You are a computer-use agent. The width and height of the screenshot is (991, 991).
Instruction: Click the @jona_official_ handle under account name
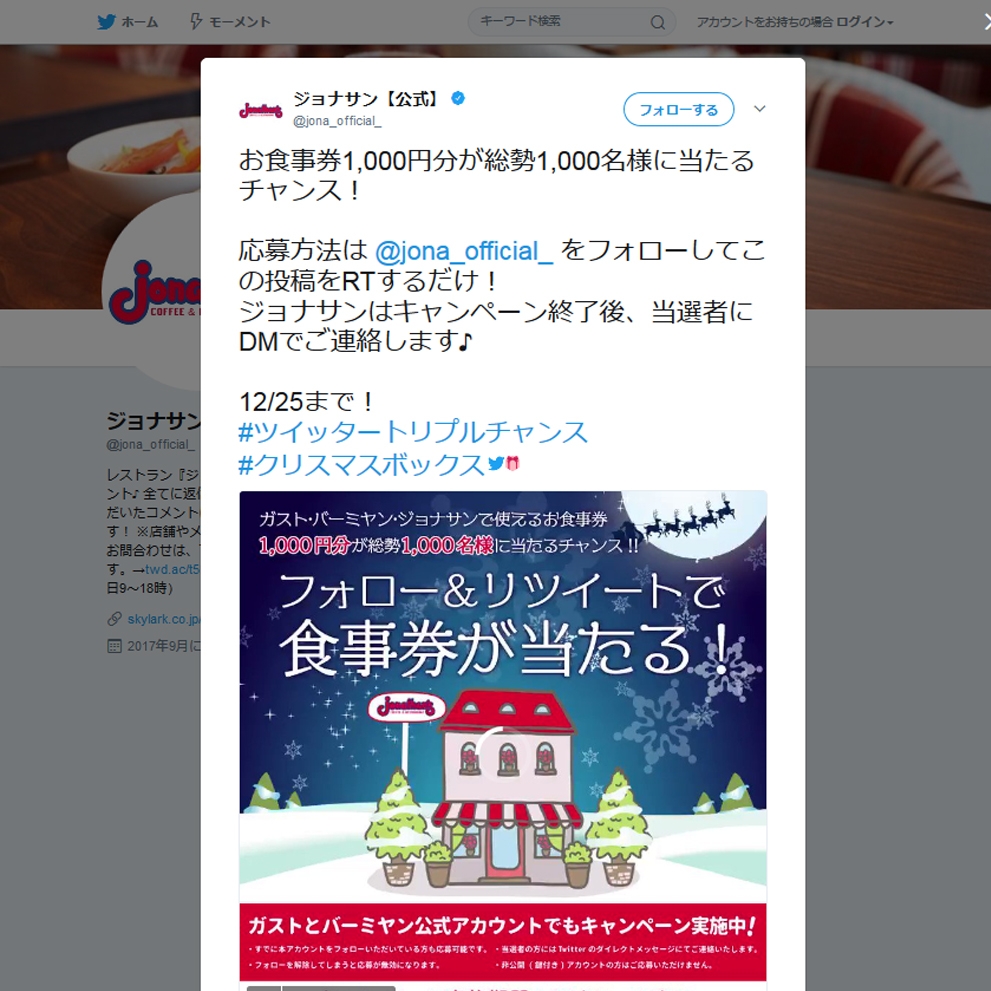coord(337,121)
